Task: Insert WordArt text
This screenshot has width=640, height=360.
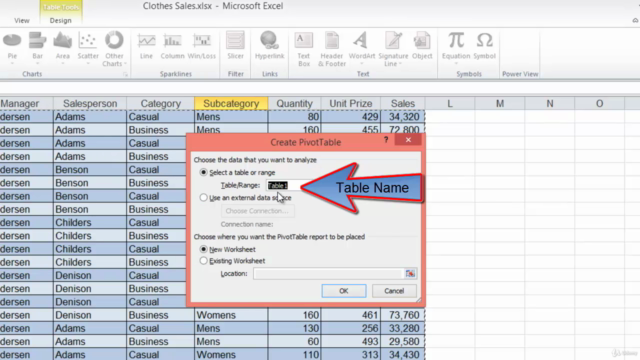Action: tap(362, 47)
